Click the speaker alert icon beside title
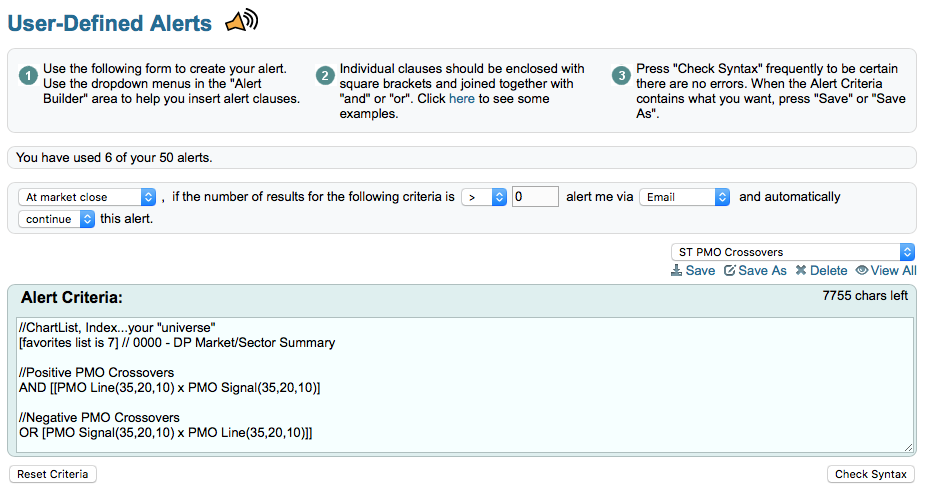 [240, 20]
